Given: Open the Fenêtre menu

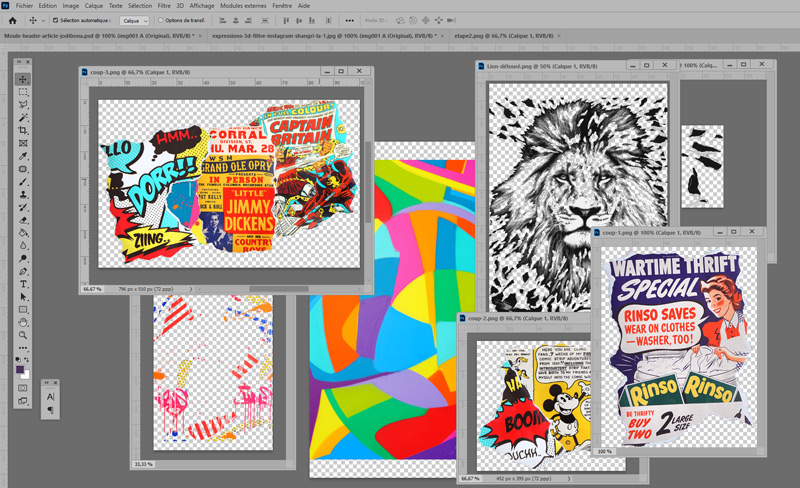Looking at the screenshot, I should pyautogui.click(x=282, y=6).
